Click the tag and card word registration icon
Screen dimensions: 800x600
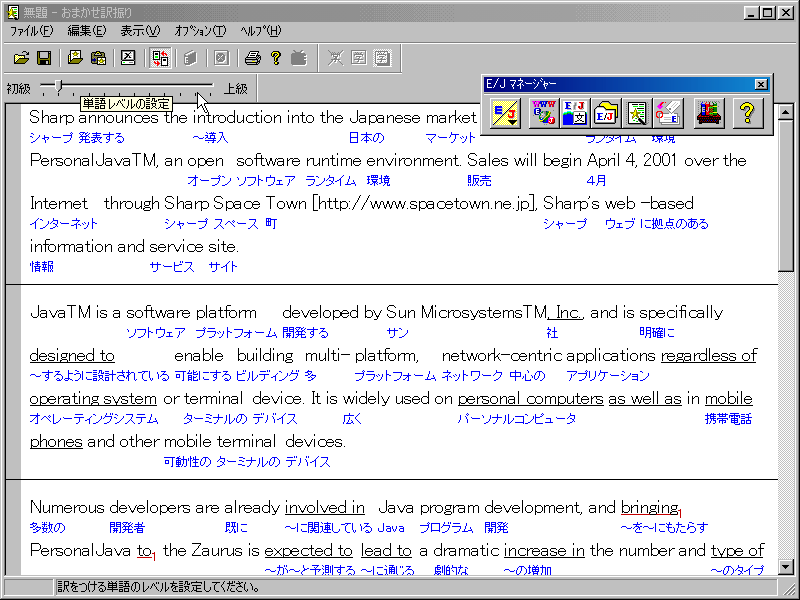pos(668,113)
